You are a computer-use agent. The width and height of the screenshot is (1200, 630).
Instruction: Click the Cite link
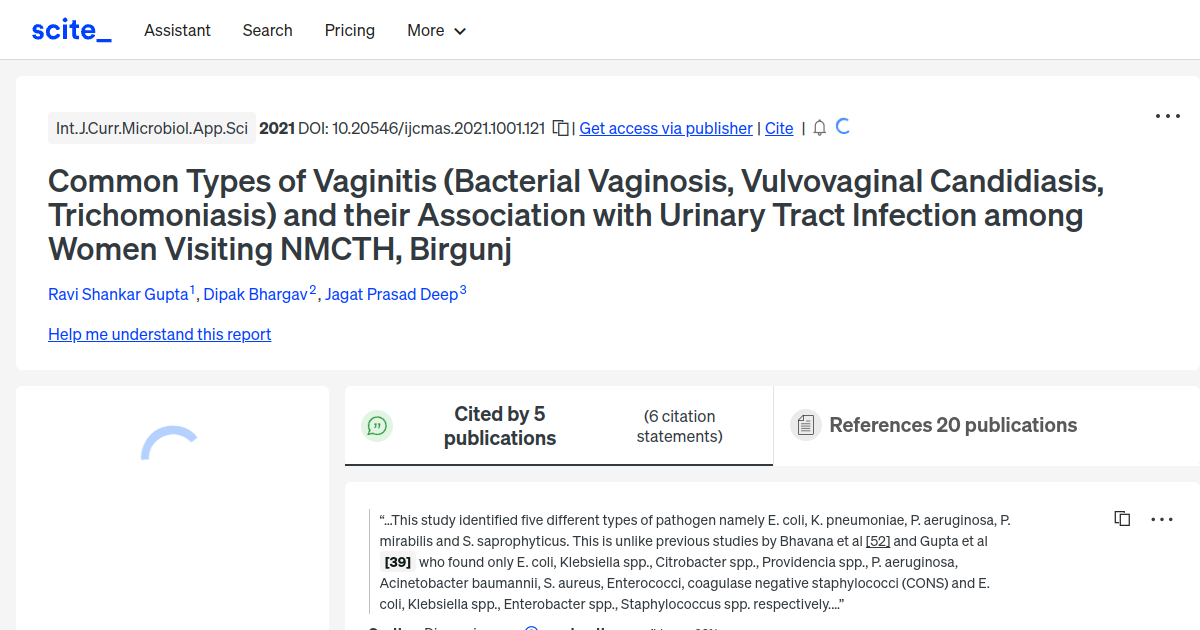[x=779, y=128]
